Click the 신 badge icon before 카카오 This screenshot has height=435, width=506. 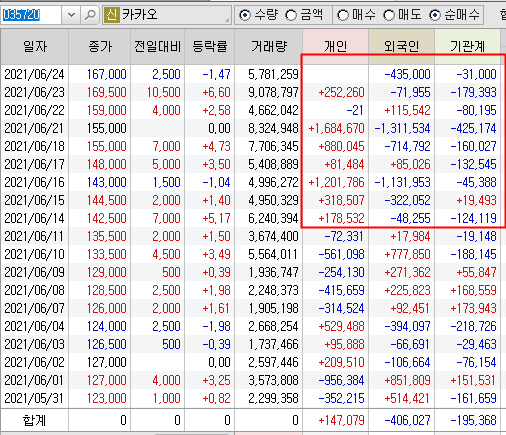click(x=112, y=15)
